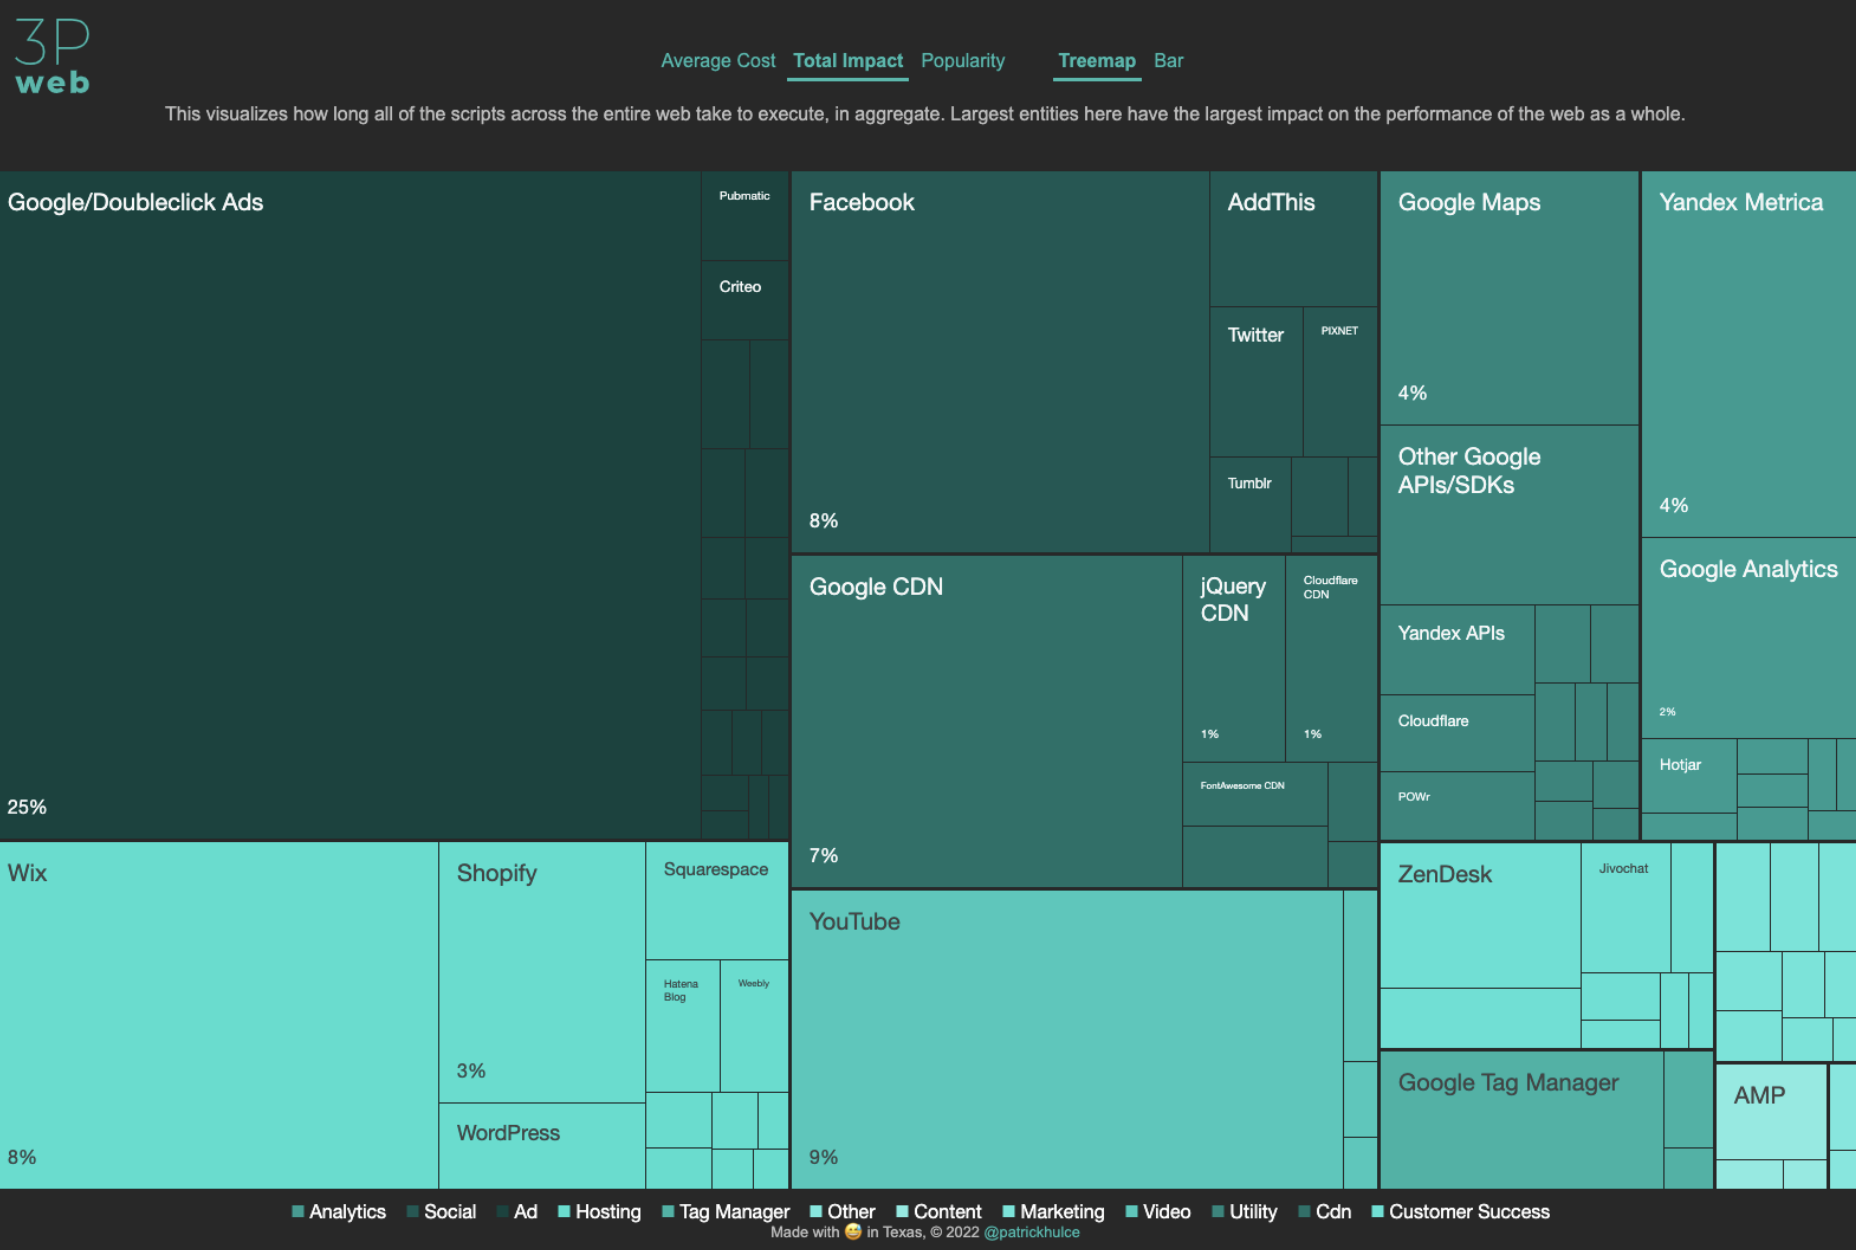Click the 3P web logo
Image resolution: width=1856 pixels, height=1250 pixels.
pos(52,56)
